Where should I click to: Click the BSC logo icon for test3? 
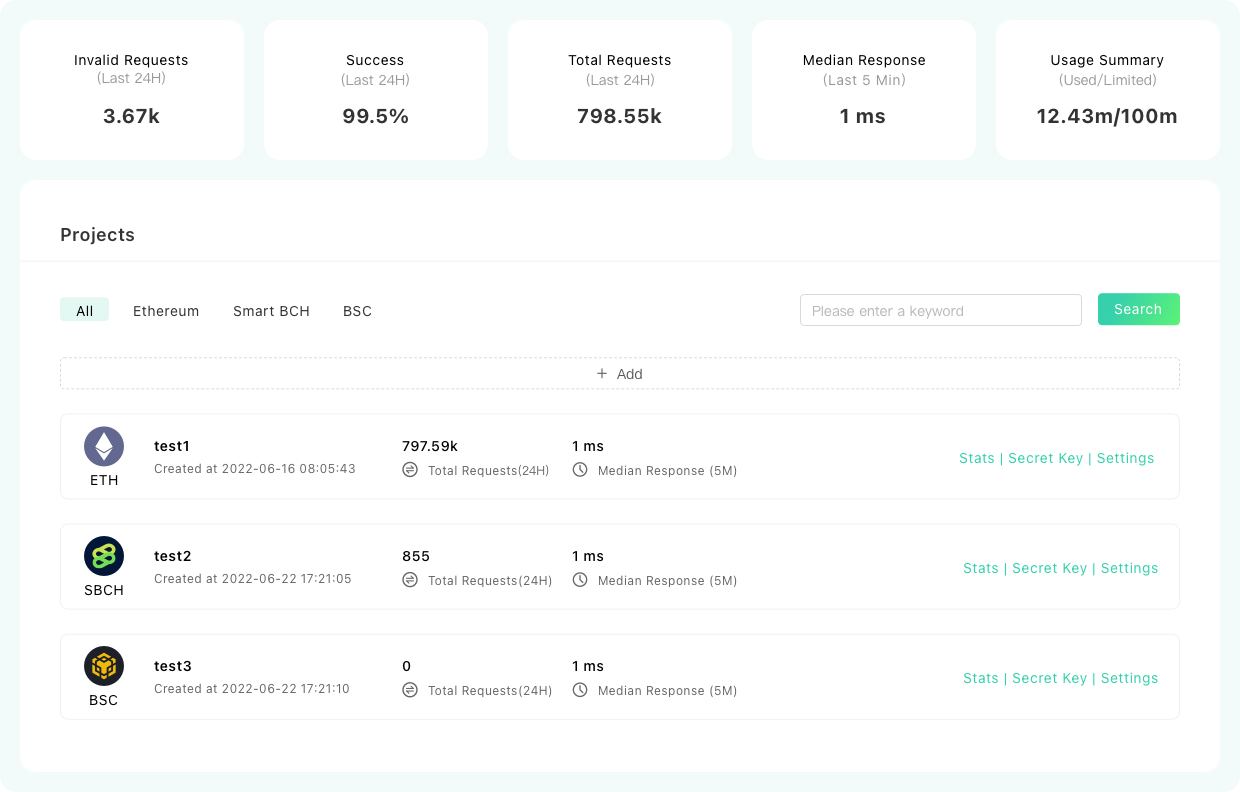click(104, 666)
